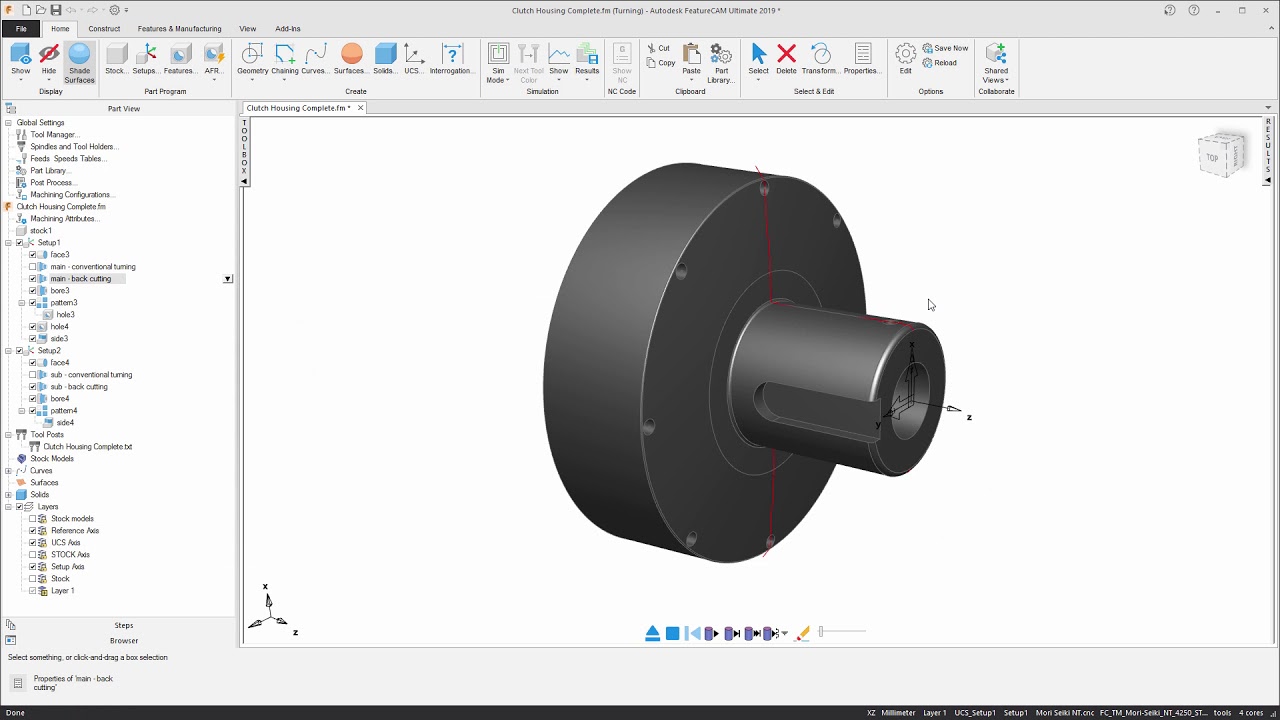Open the Setups tool
Image resolution: width=1280 pixels, height=720 pixels.
[x=146, y=60]
